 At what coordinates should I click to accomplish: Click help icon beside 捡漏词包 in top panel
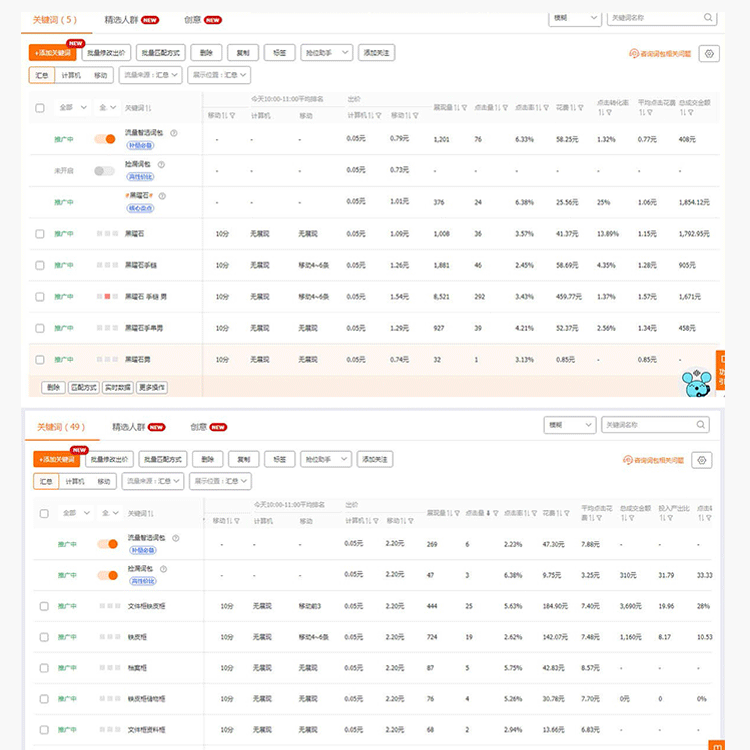[x=161, y=165]
